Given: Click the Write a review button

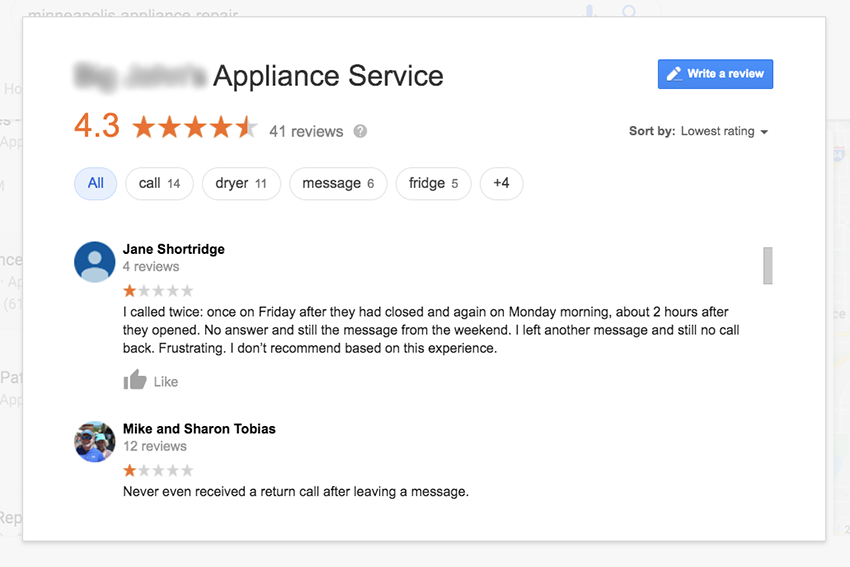Looking at the screenshot, I should (715, 74).
